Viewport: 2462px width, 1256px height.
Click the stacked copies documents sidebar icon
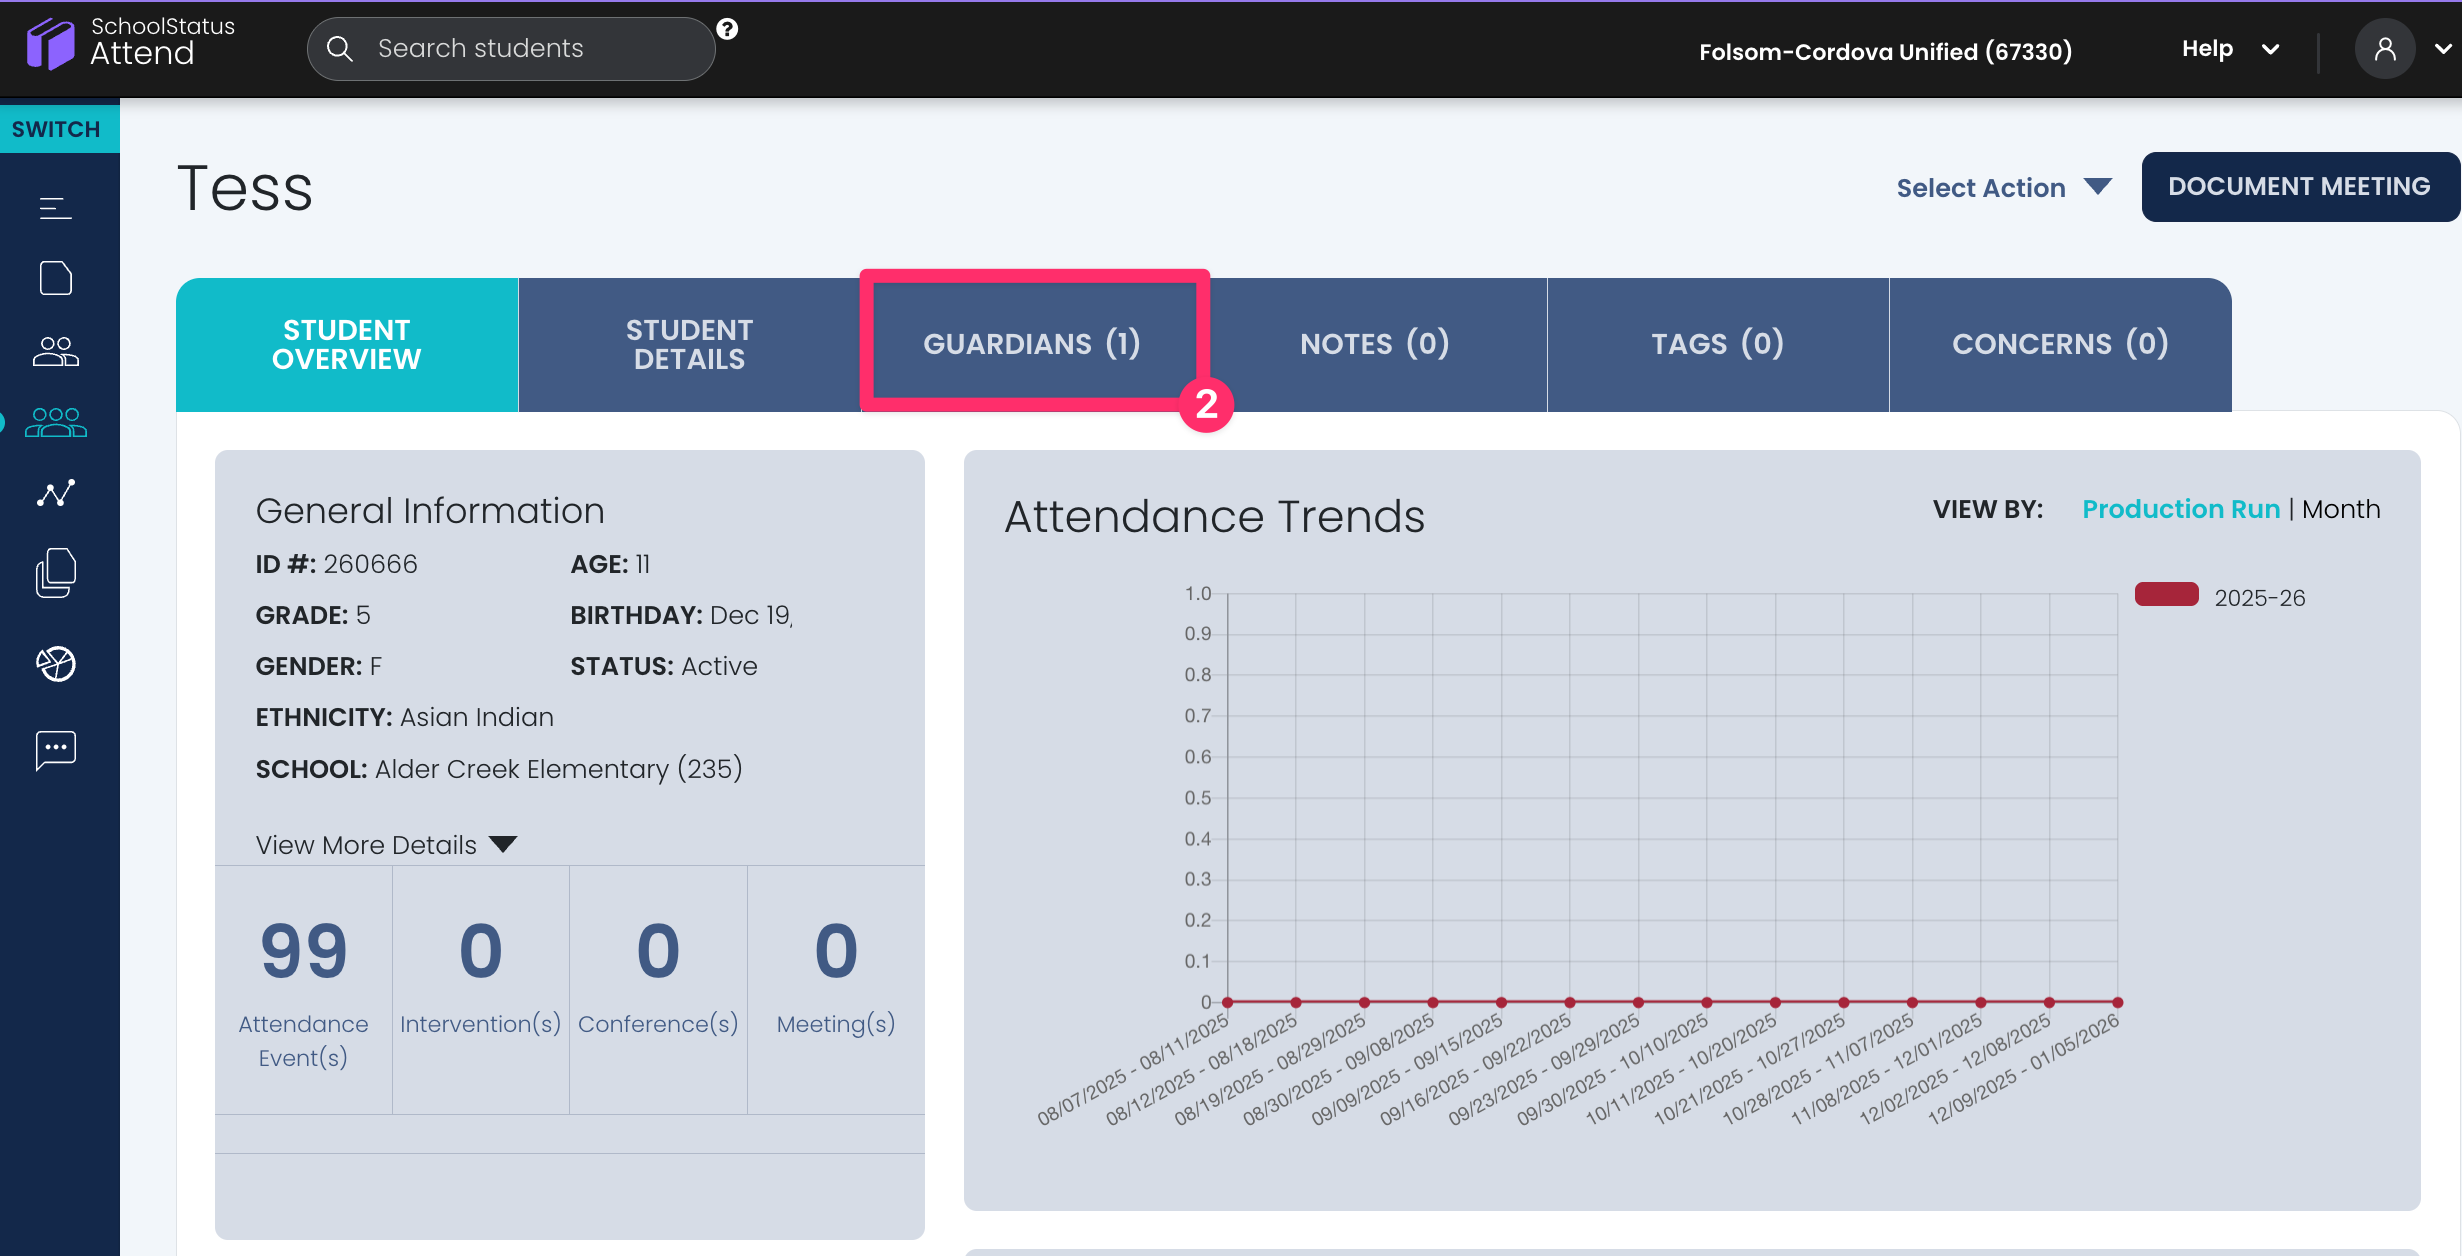click(55, 573)
